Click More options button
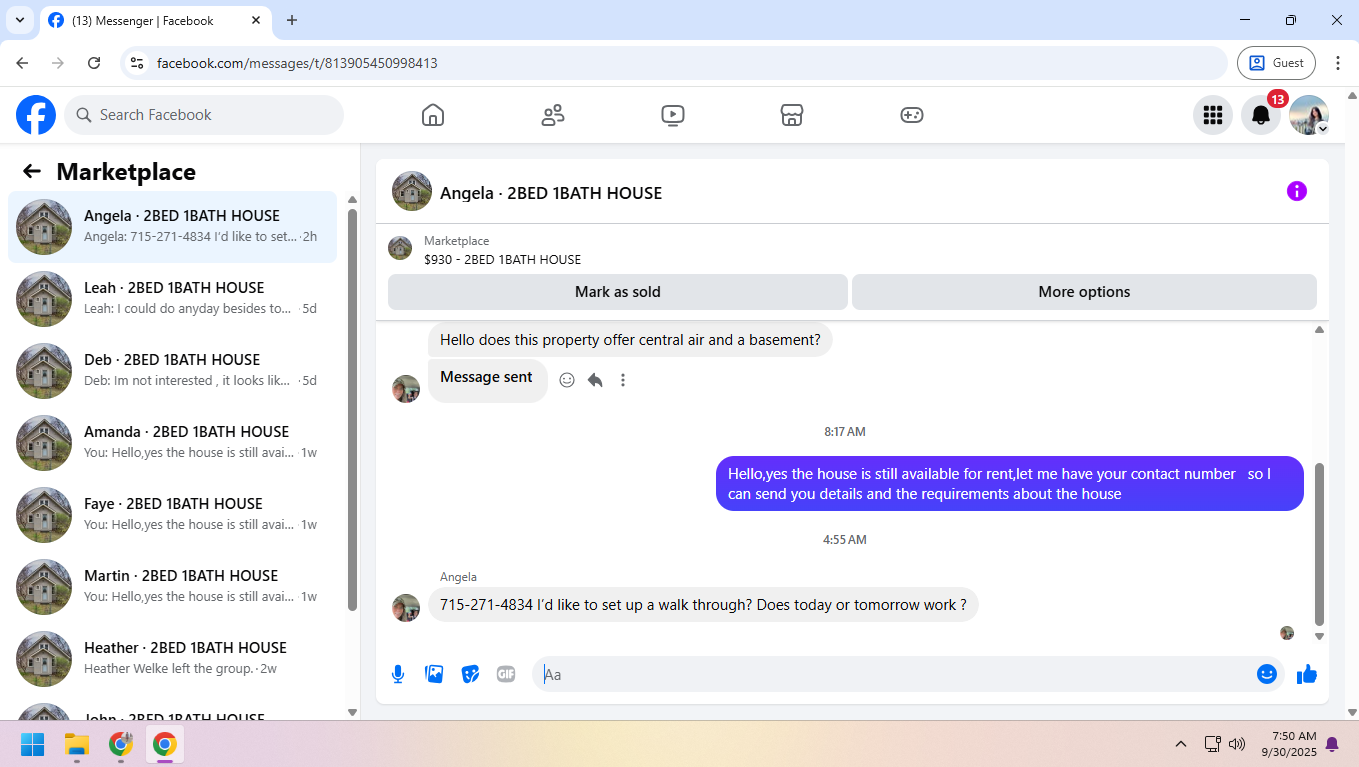1359x767 pixels. [x=1084, y=292]
